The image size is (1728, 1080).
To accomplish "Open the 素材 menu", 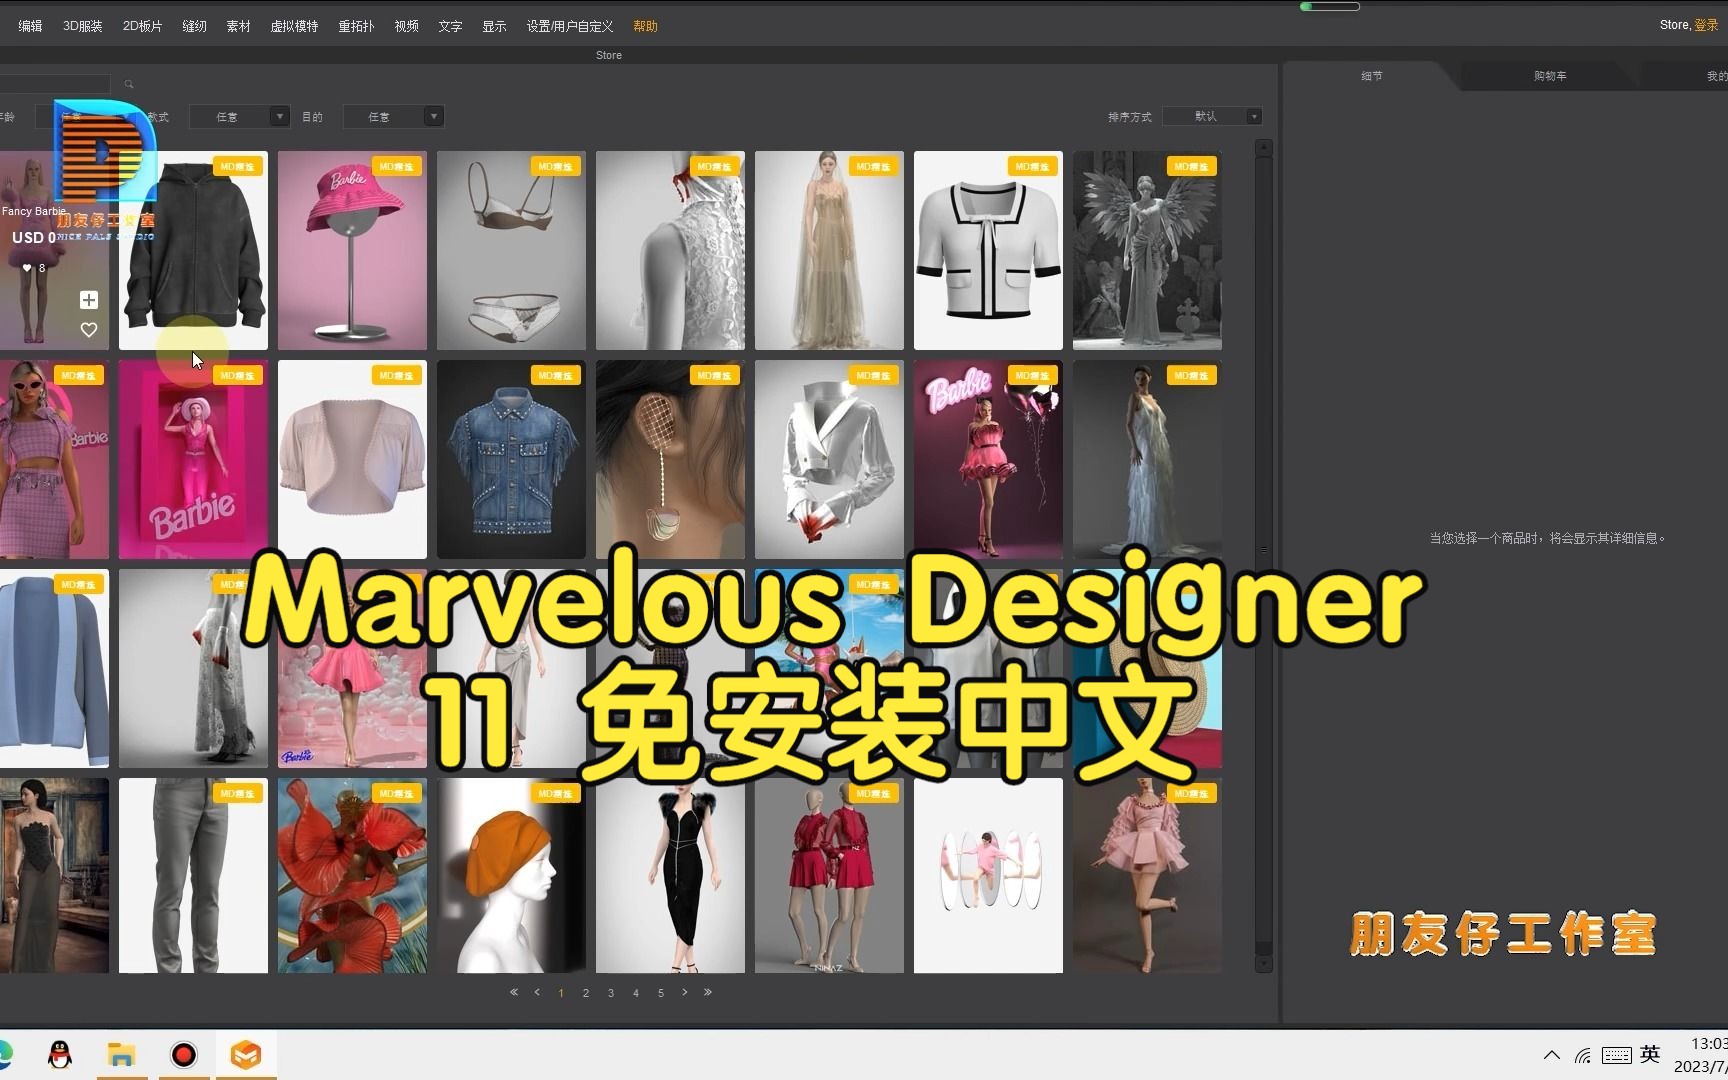I will (238, 26).
